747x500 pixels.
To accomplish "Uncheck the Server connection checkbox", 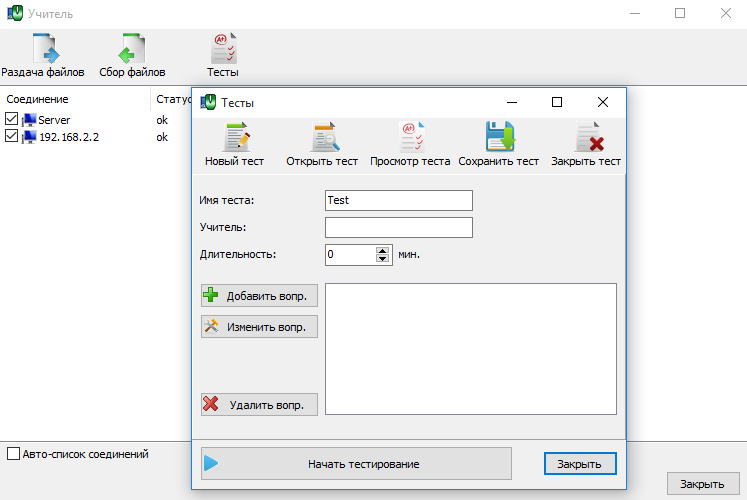I will click(x=11, y=119).
